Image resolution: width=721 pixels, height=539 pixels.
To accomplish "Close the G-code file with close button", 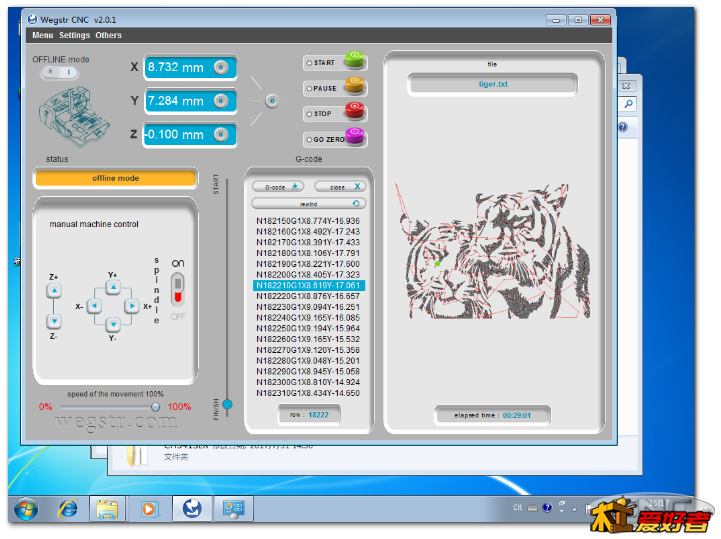I will [x=340, y=187].
